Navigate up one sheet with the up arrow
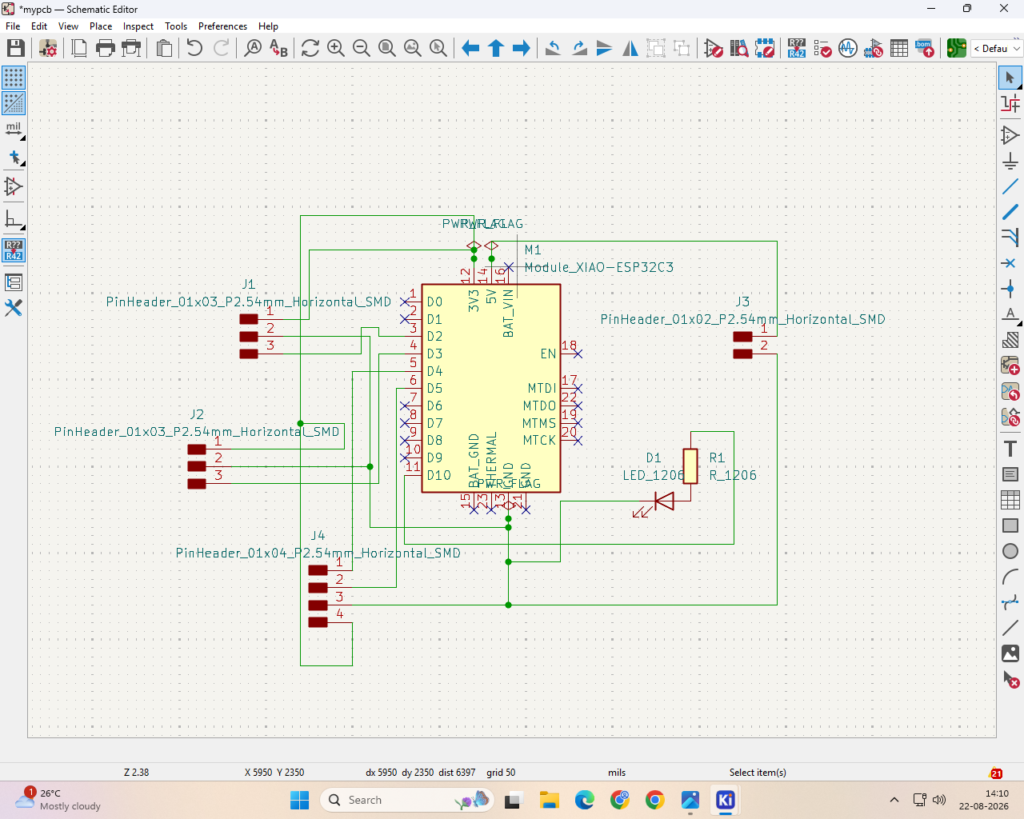Screen dimensions: 1024x819 496,48
